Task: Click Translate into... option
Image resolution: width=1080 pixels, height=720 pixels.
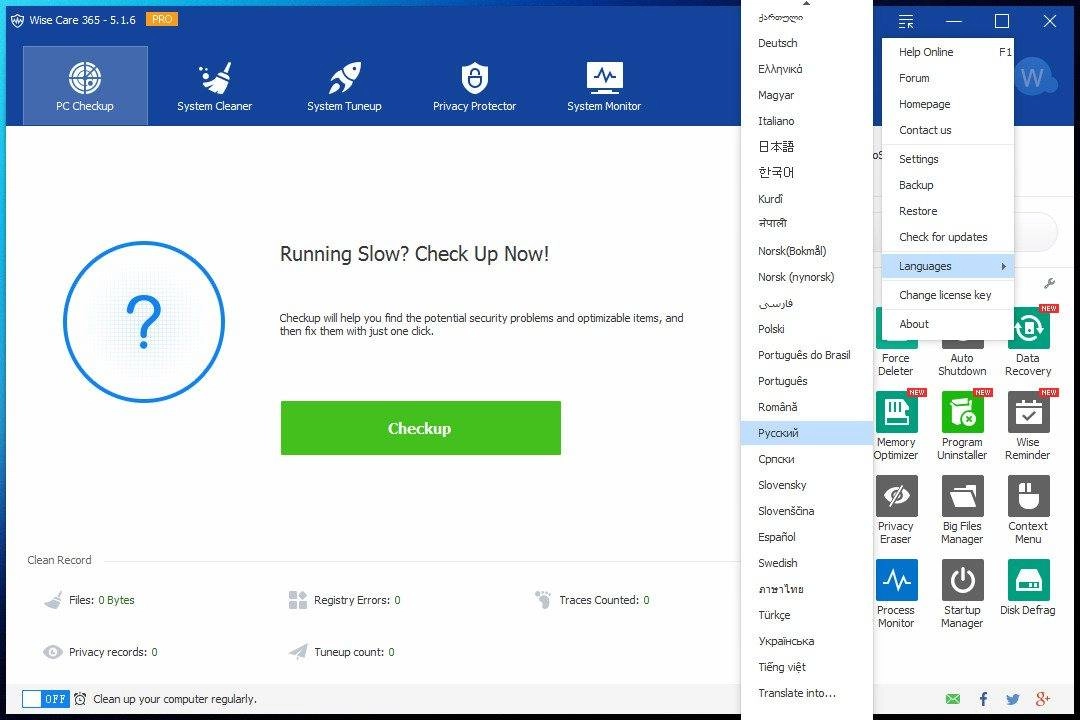Action: [x=807, y=693]
